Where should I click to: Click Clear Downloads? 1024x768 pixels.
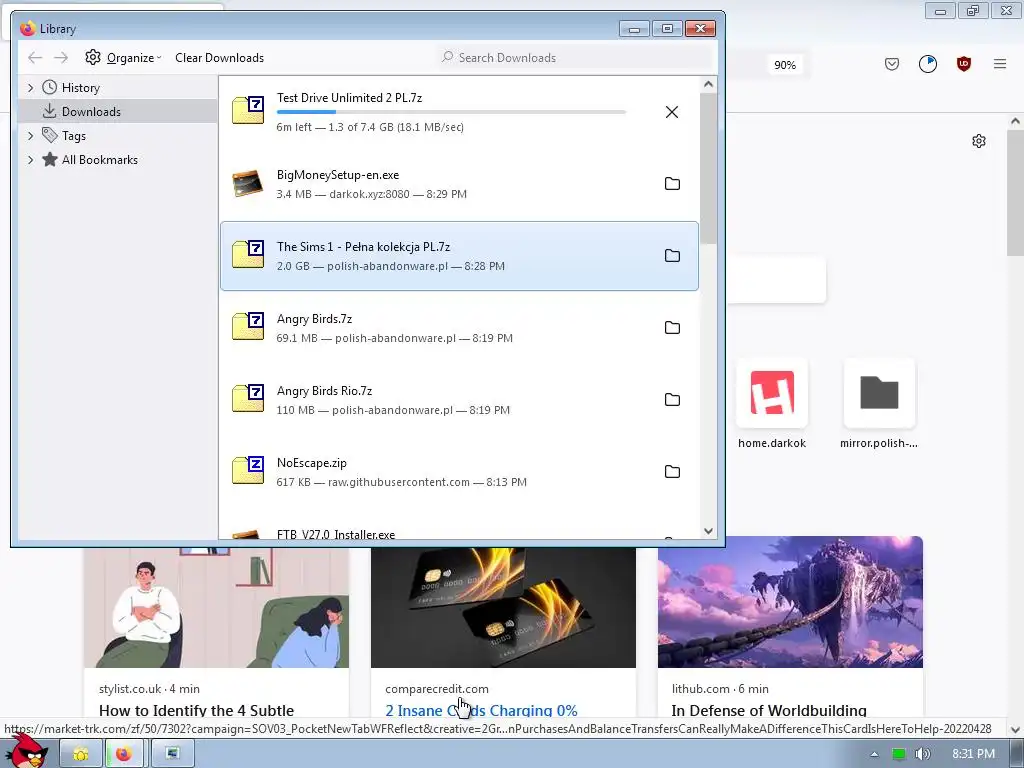pos(219,57)
